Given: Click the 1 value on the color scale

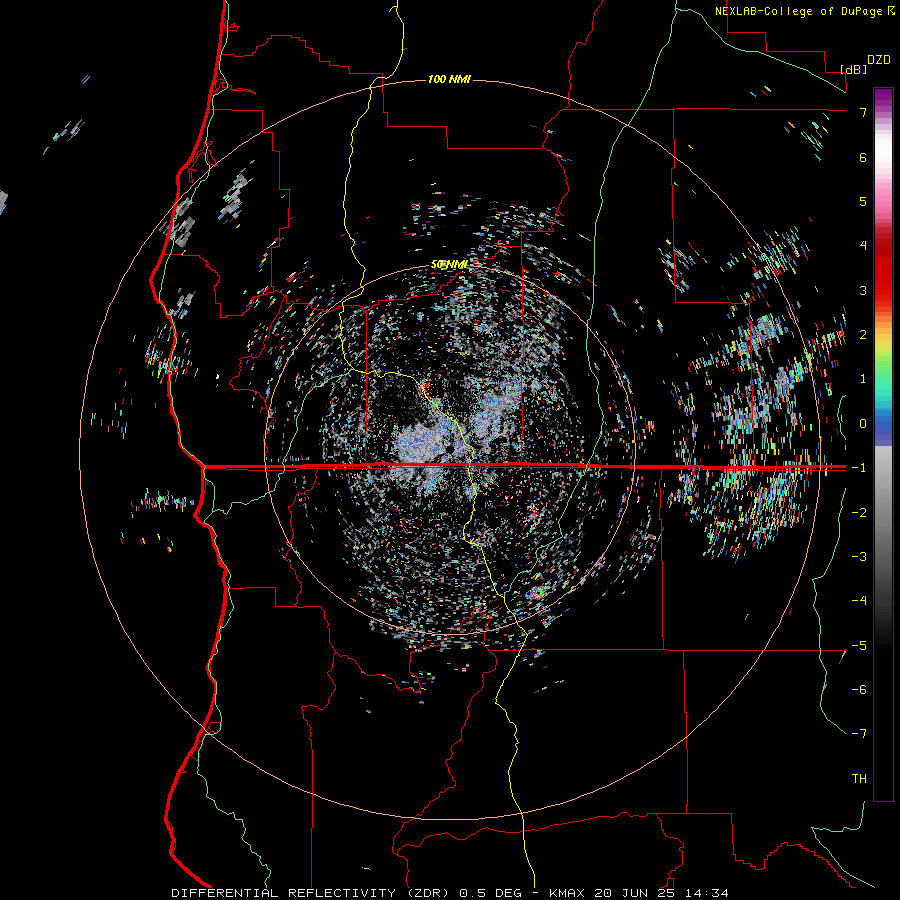Looking at the screenshot, I should click(x=863, y=379).
